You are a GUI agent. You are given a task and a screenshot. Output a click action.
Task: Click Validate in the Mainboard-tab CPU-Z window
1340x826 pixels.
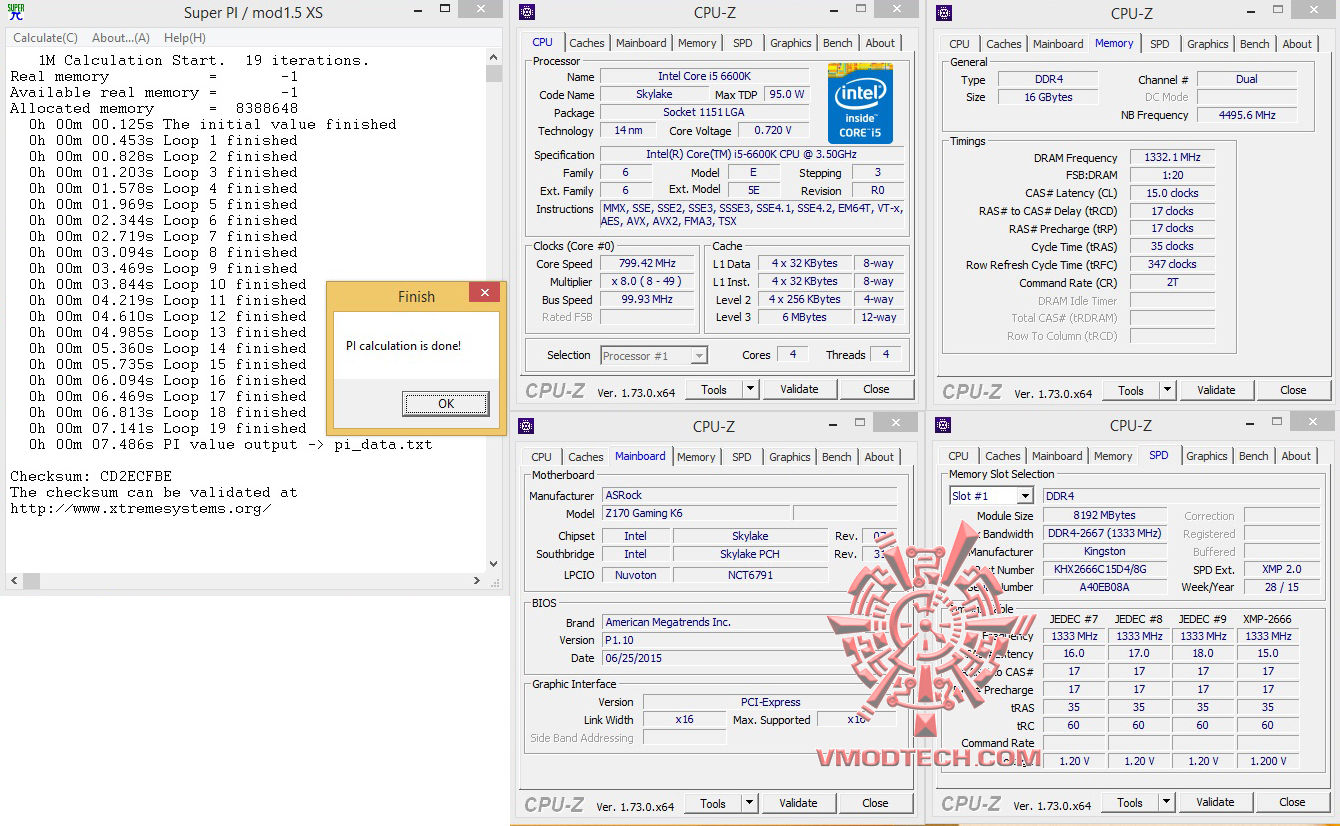coord(798,803)
